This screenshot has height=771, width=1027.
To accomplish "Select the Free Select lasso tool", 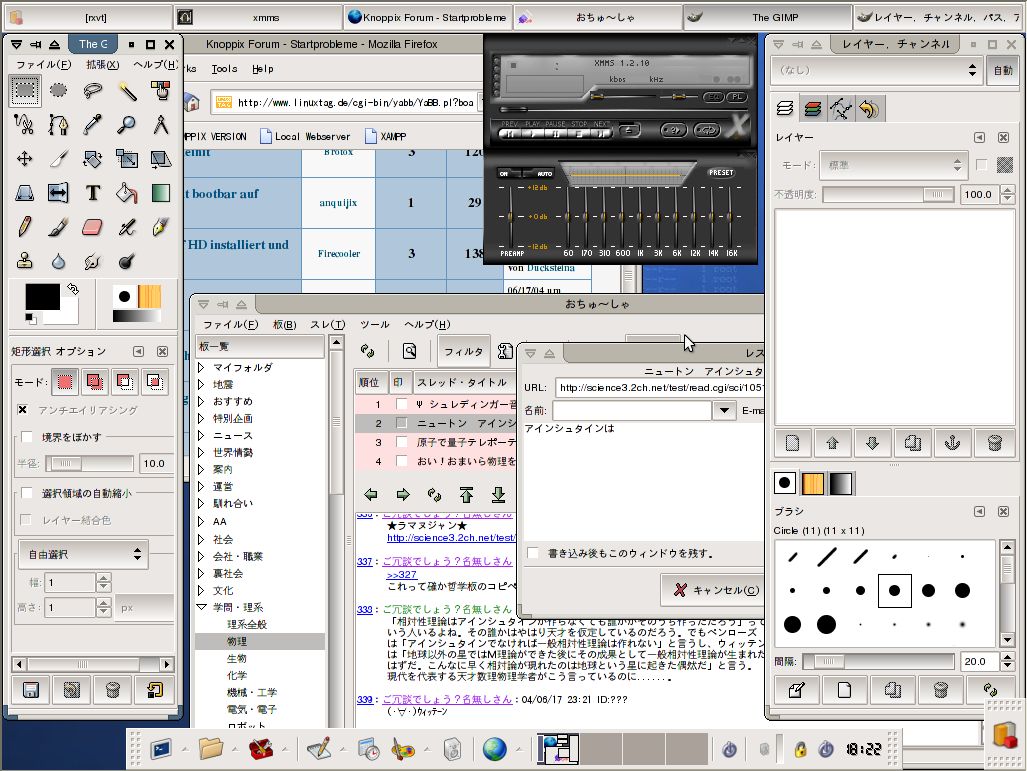I will point(93,90).
